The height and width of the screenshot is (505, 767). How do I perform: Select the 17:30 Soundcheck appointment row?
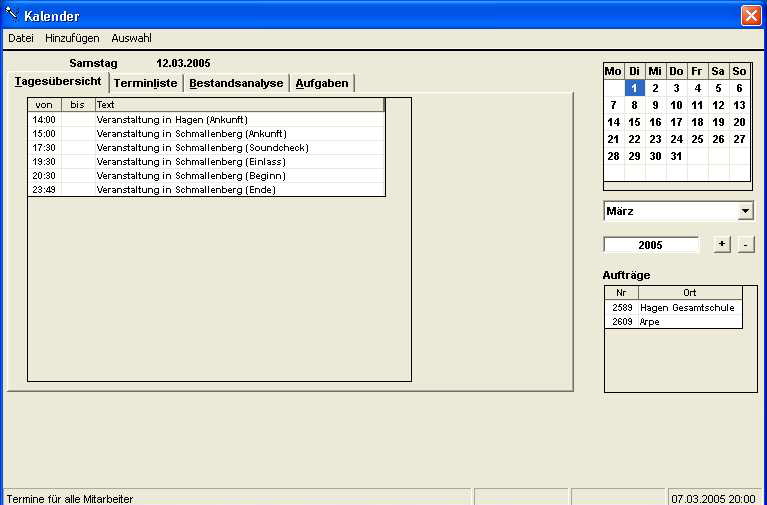point(205,147)
